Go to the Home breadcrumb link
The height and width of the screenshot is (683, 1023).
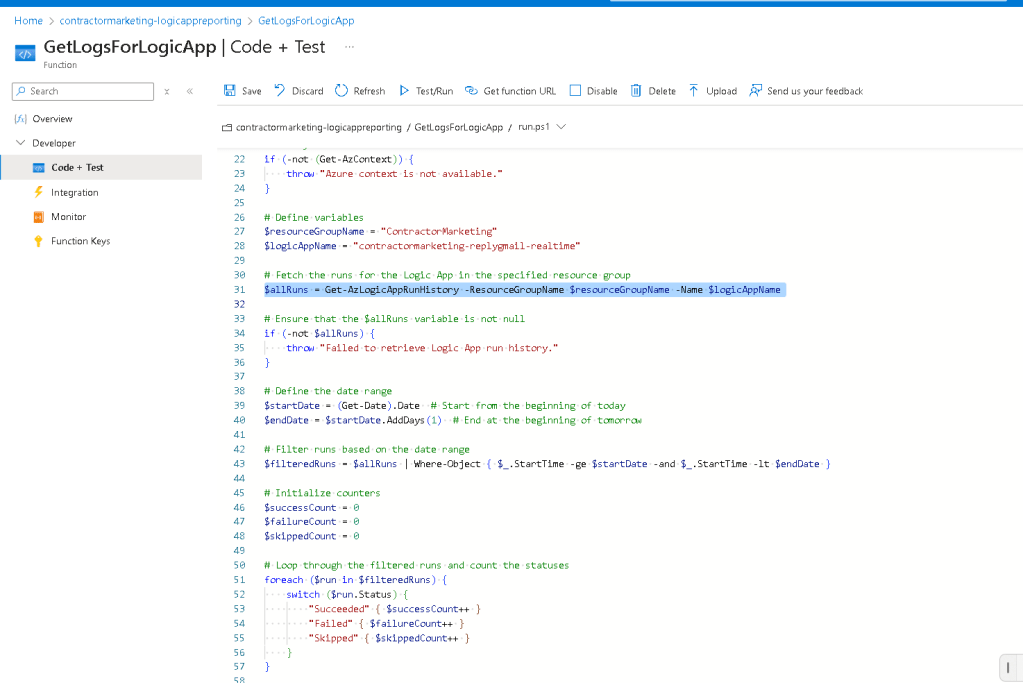[x=28, y=21]
